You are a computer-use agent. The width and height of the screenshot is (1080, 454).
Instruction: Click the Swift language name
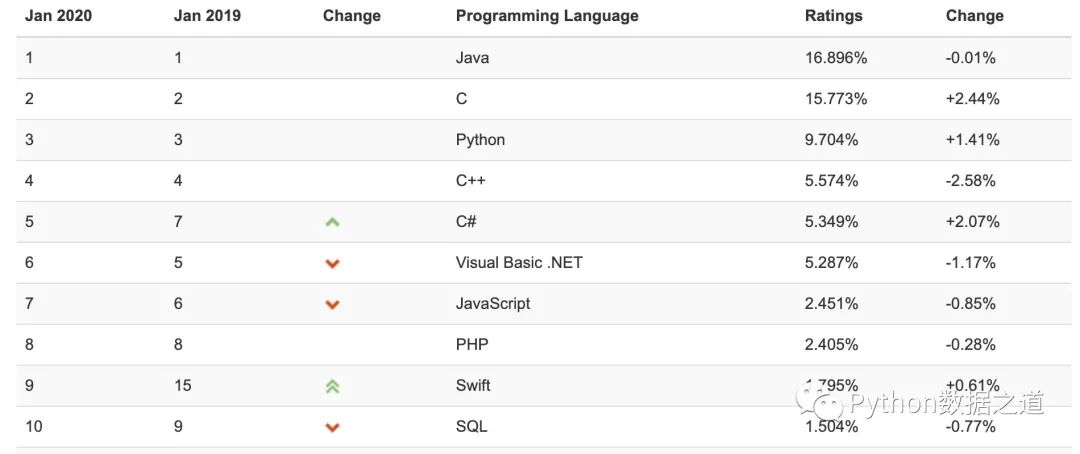[x=473, y=385]
